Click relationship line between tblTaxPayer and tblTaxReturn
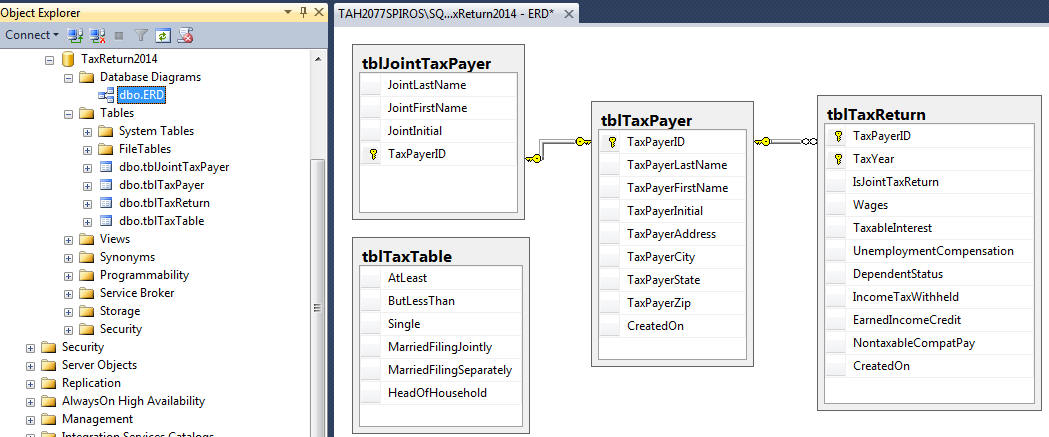The width and height of the screenshot is (1049, 437). click(x=785, y=141)
